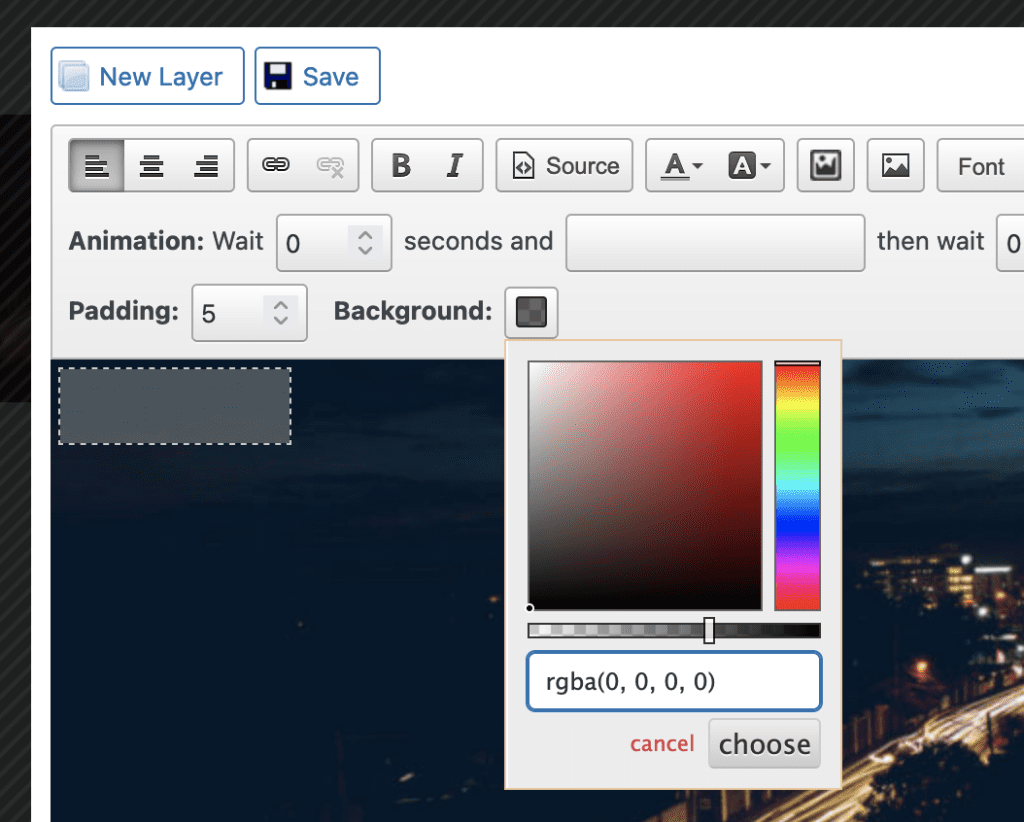The width and height of the screenshot is (1024, 822).
Task: Open the animation effect selector box
Action: tap(715, 243)
